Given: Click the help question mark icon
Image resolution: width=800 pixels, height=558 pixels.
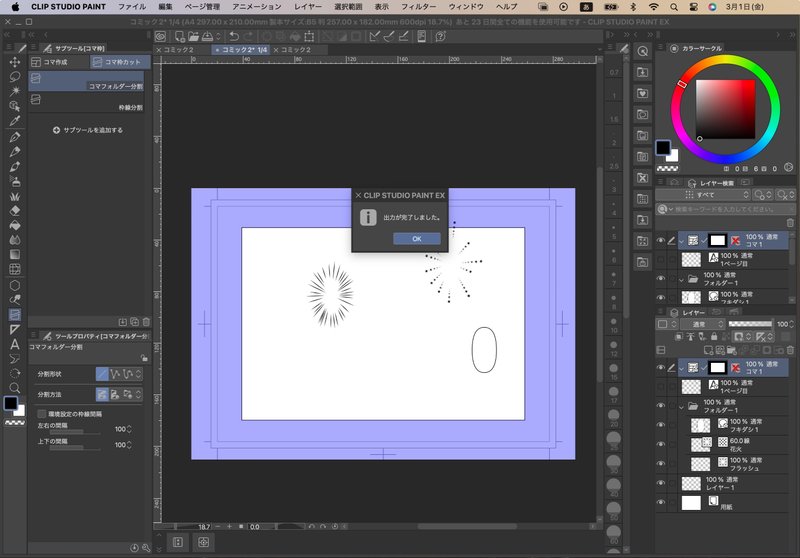Looking at the screenshot, I should [440, 36].
